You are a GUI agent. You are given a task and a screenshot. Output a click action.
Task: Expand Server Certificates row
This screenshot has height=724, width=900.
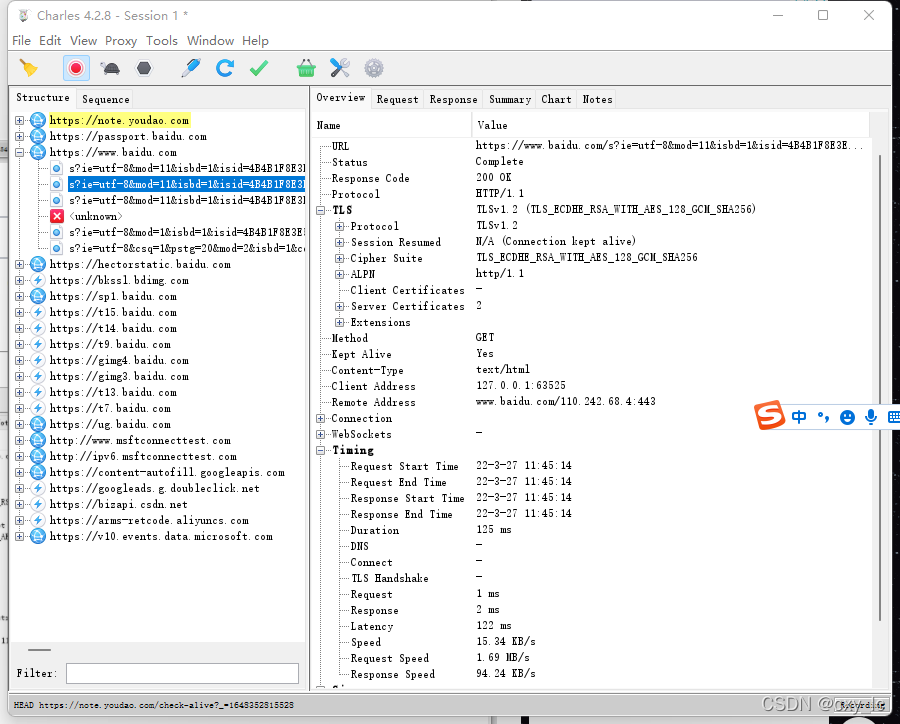(x=340, y=307)
